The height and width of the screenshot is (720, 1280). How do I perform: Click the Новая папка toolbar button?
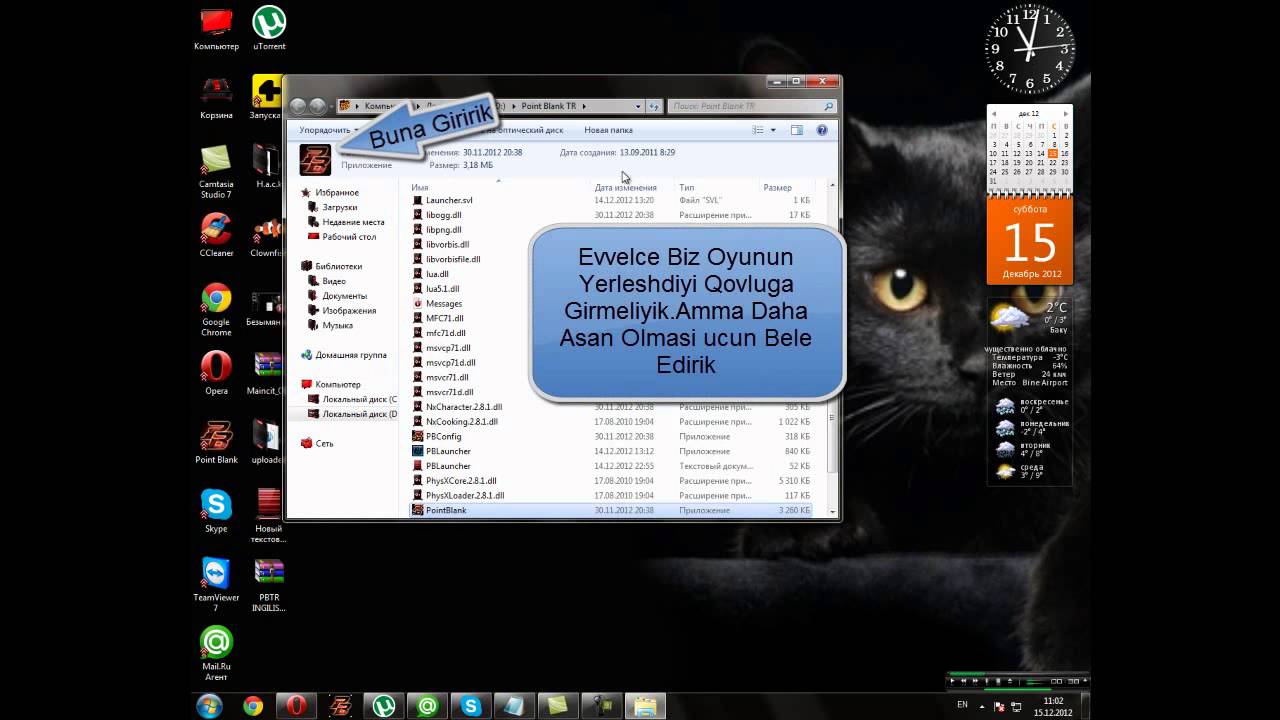click(x=608, y=130)
